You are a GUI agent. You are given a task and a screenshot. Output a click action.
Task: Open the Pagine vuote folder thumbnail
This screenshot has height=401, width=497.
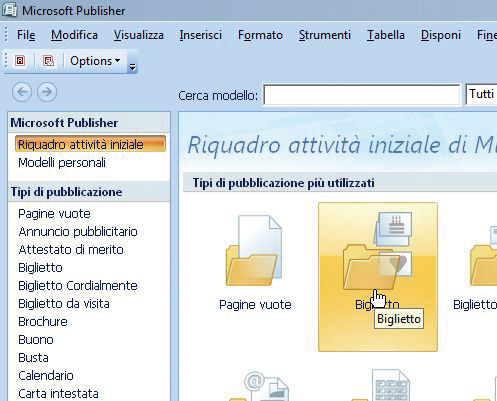(x=254, y=251)
